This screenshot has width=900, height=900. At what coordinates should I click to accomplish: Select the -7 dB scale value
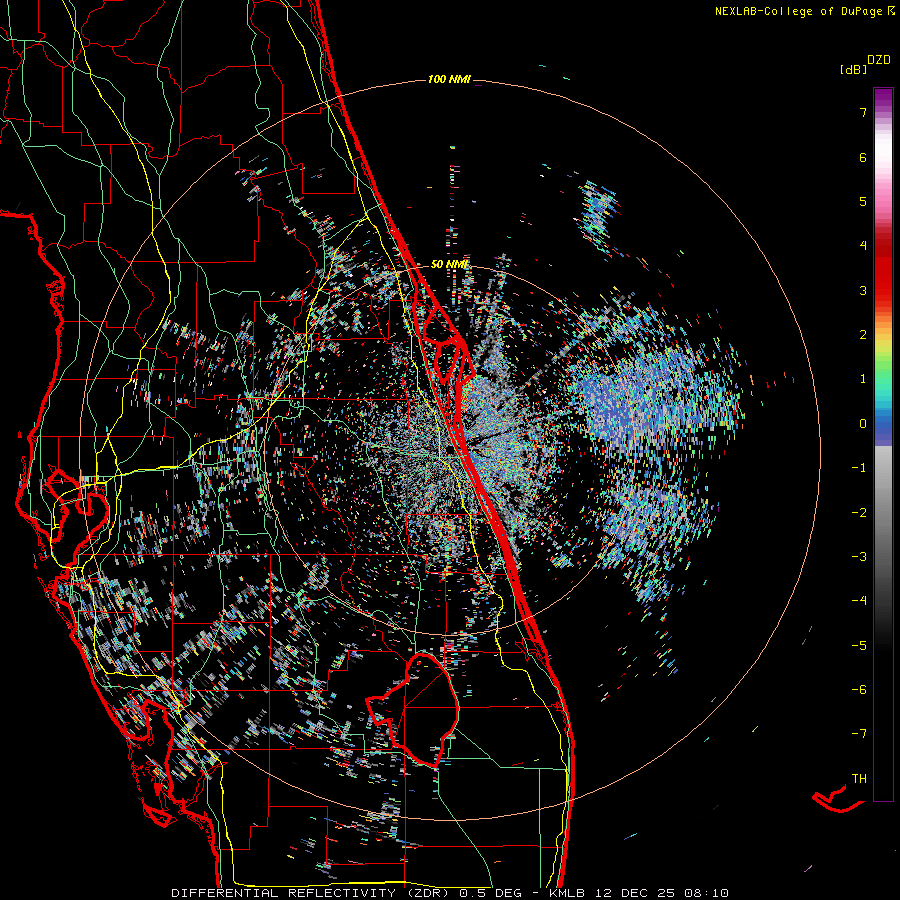(859, 734)
